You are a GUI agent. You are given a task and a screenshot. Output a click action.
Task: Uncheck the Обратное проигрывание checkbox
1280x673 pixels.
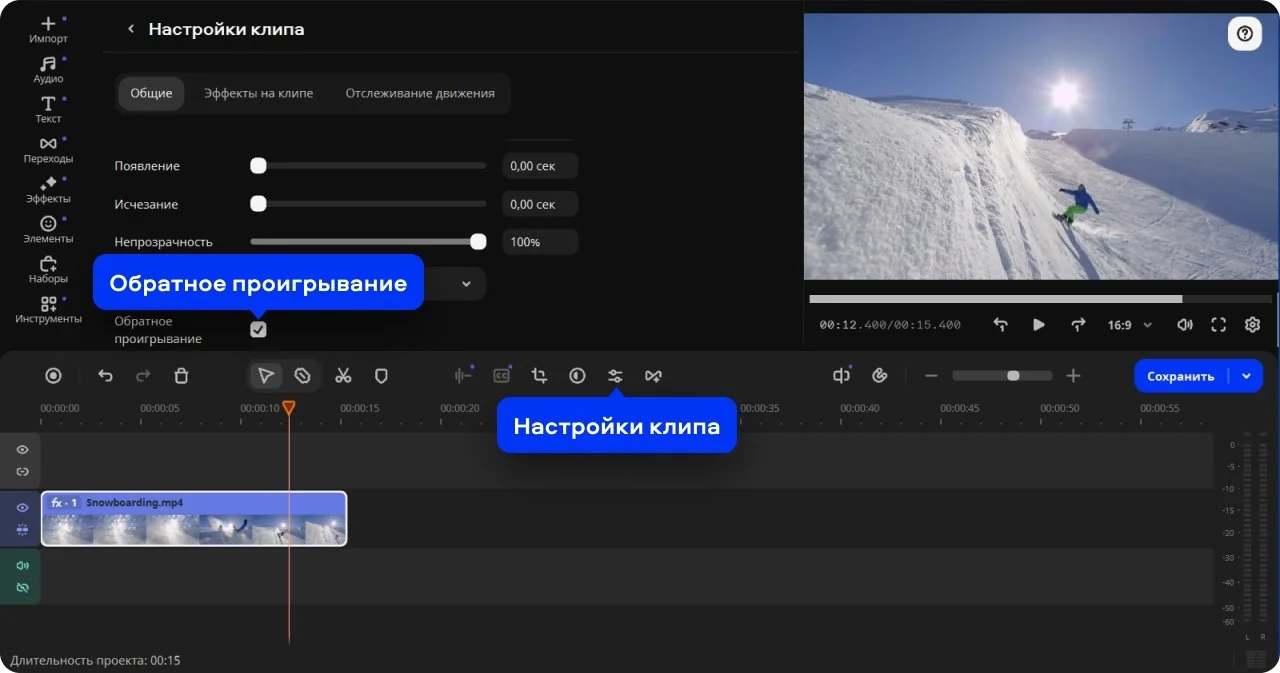258,329
